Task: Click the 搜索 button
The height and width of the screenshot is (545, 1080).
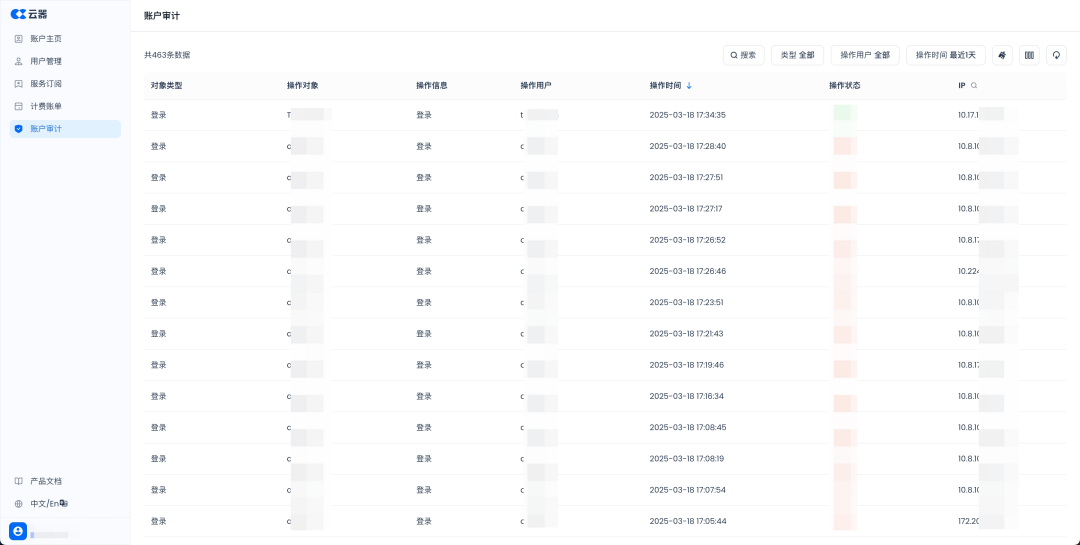Action: tap(744, 55)
